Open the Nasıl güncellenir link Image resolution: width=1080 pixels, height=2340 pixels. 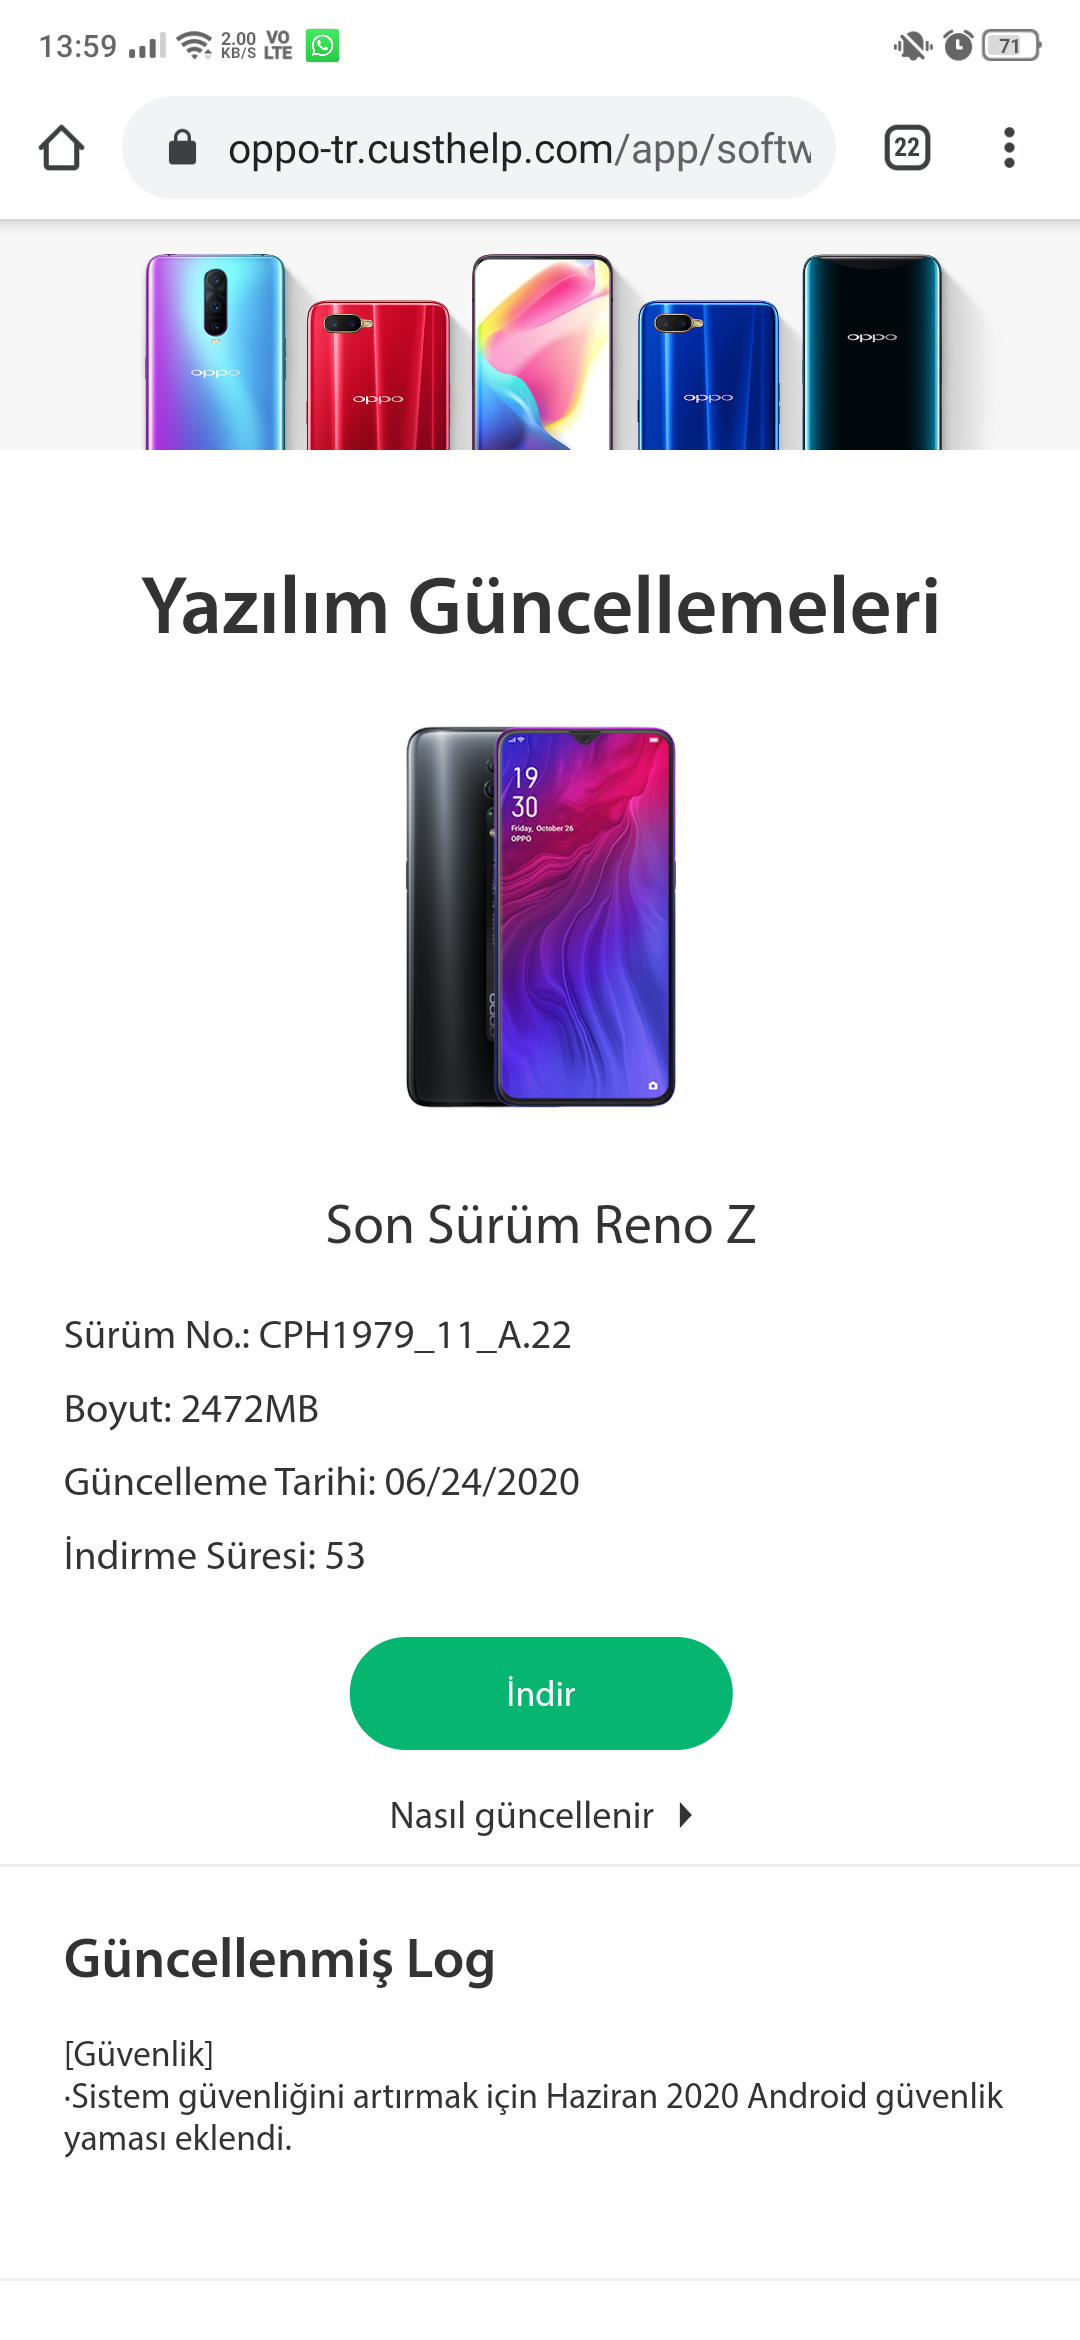point(521,1814)
